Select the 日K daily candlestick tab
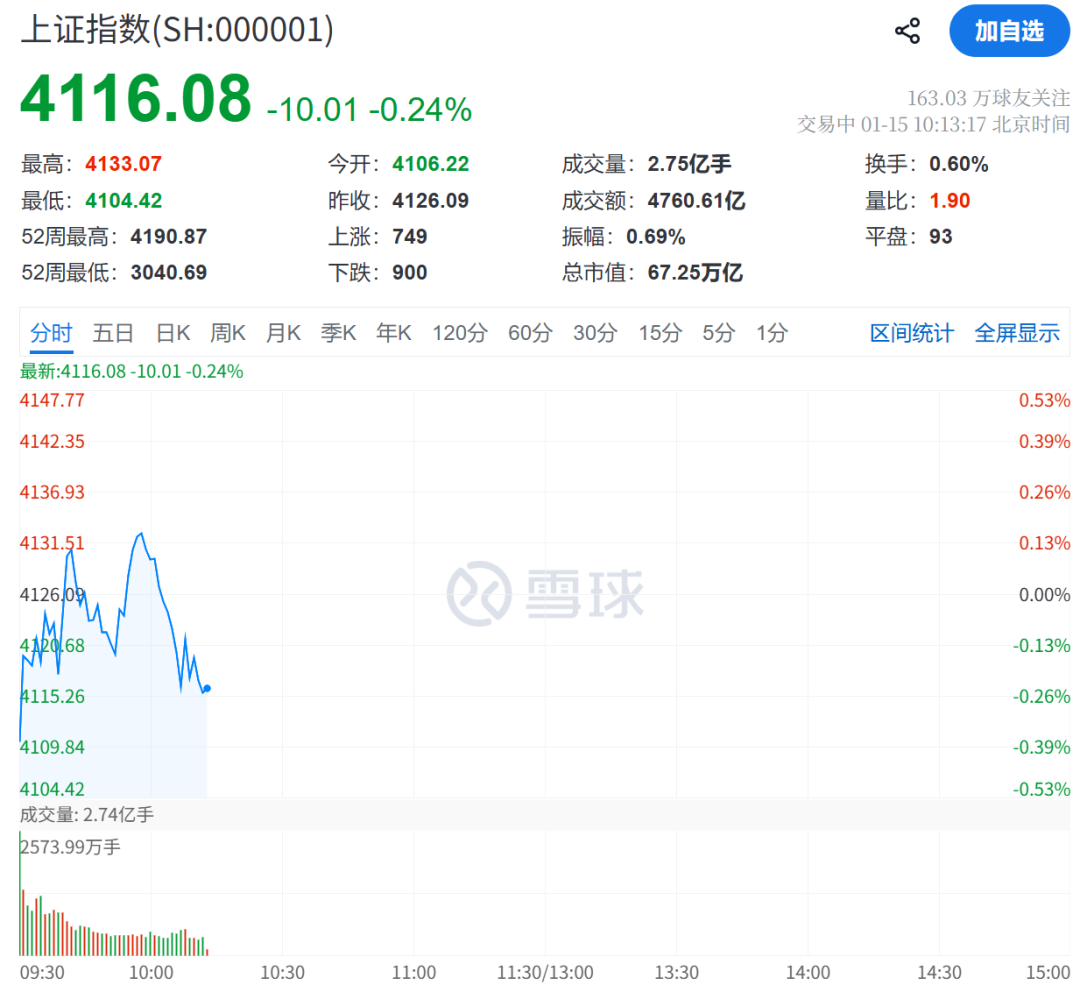 172,333
